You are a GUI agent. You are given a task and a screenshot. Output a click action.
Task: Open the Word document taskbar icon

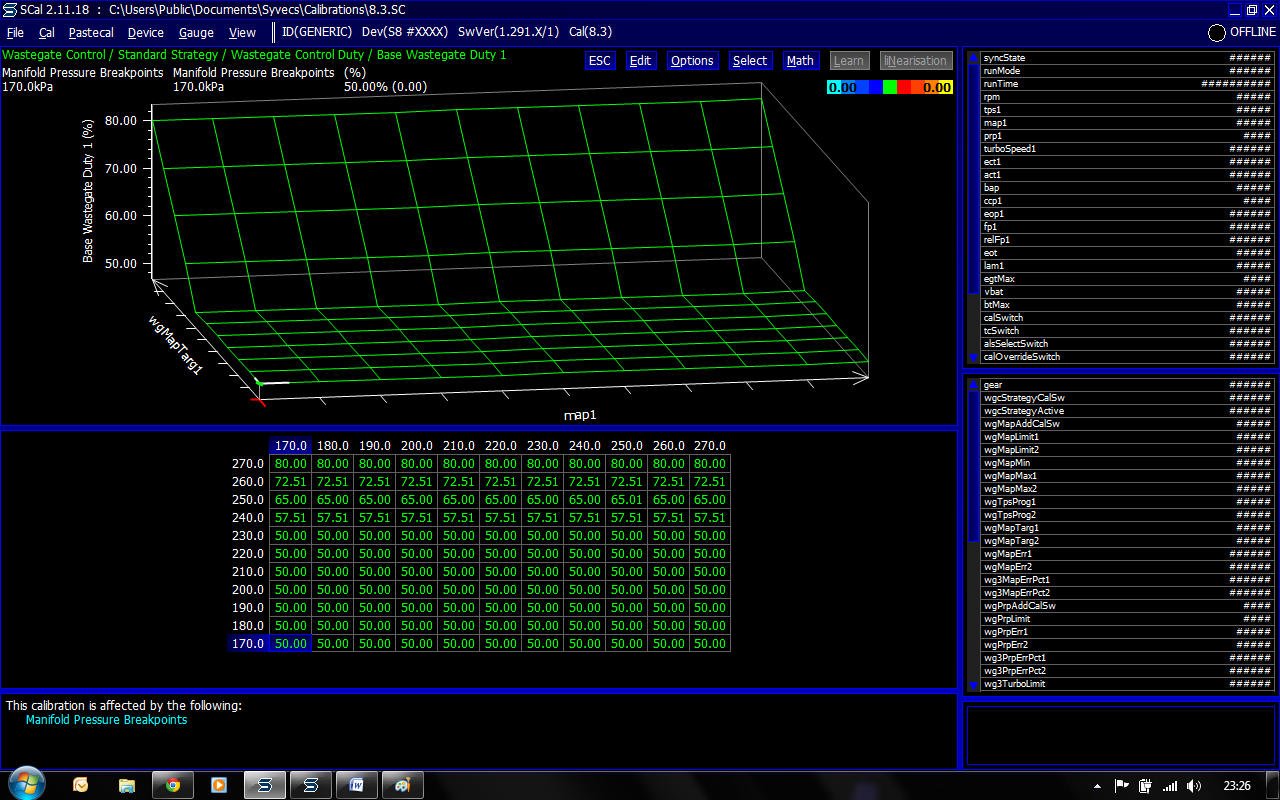coord(355,785)
